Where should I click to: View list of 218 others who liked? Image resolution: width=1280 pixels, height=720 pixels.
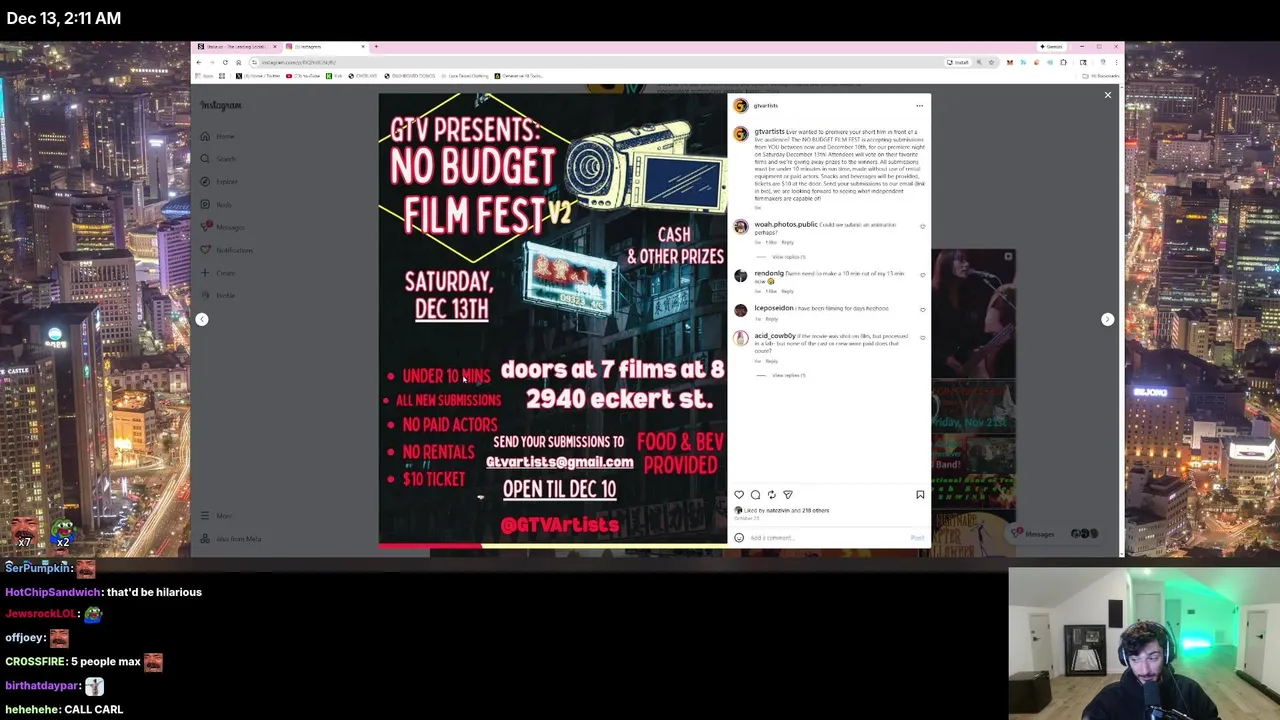pos(814,511)
